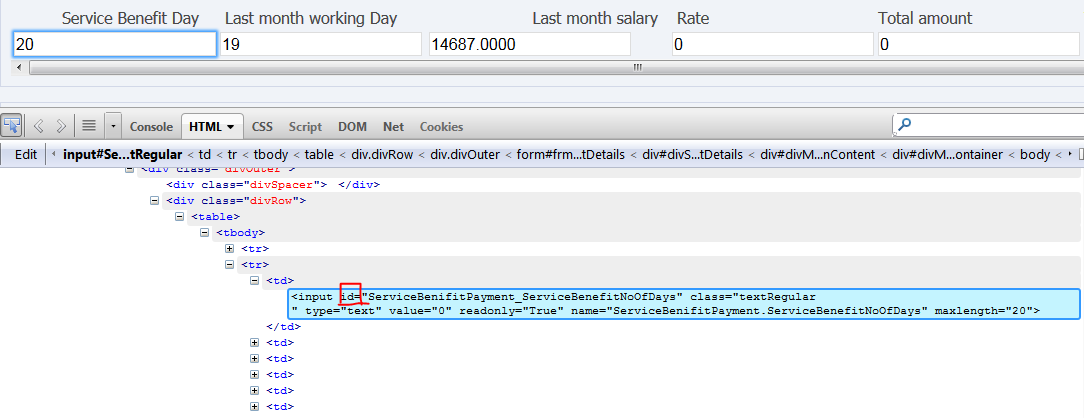Screen dimensions: 1084x418
Task: Switch to the DOM panel
Action: tap(352, 127)
